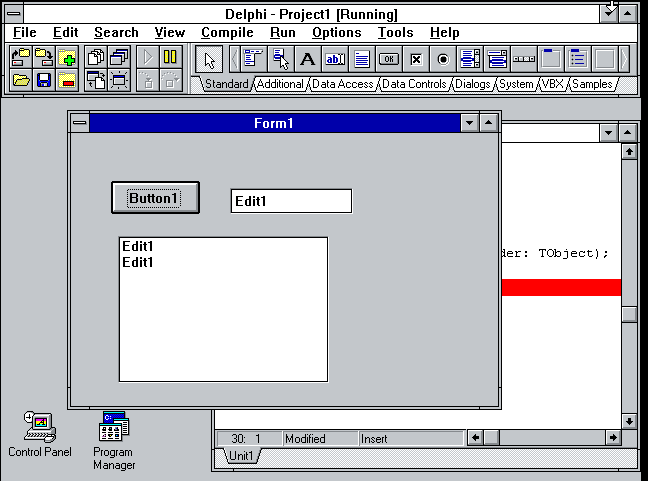Click the code editor vertical scrollbar thumb

click(628, 314)
